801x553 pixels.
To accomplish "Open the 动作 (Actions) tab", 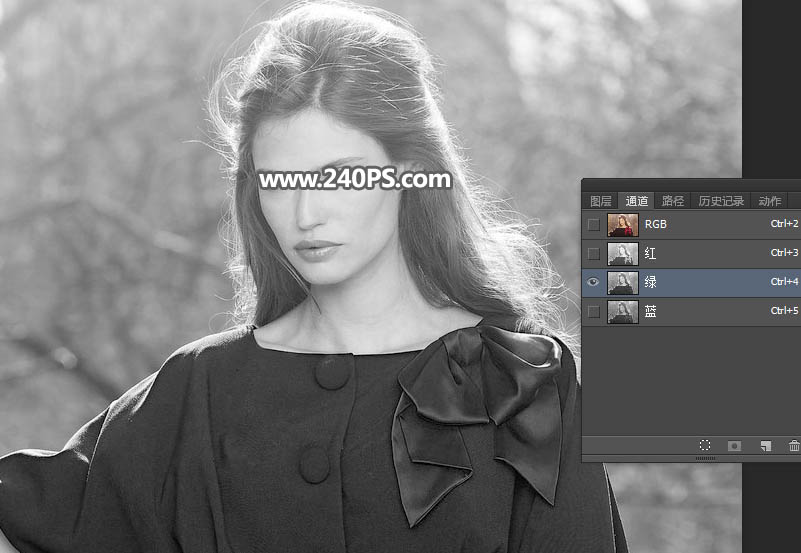I will click(769, 201).
